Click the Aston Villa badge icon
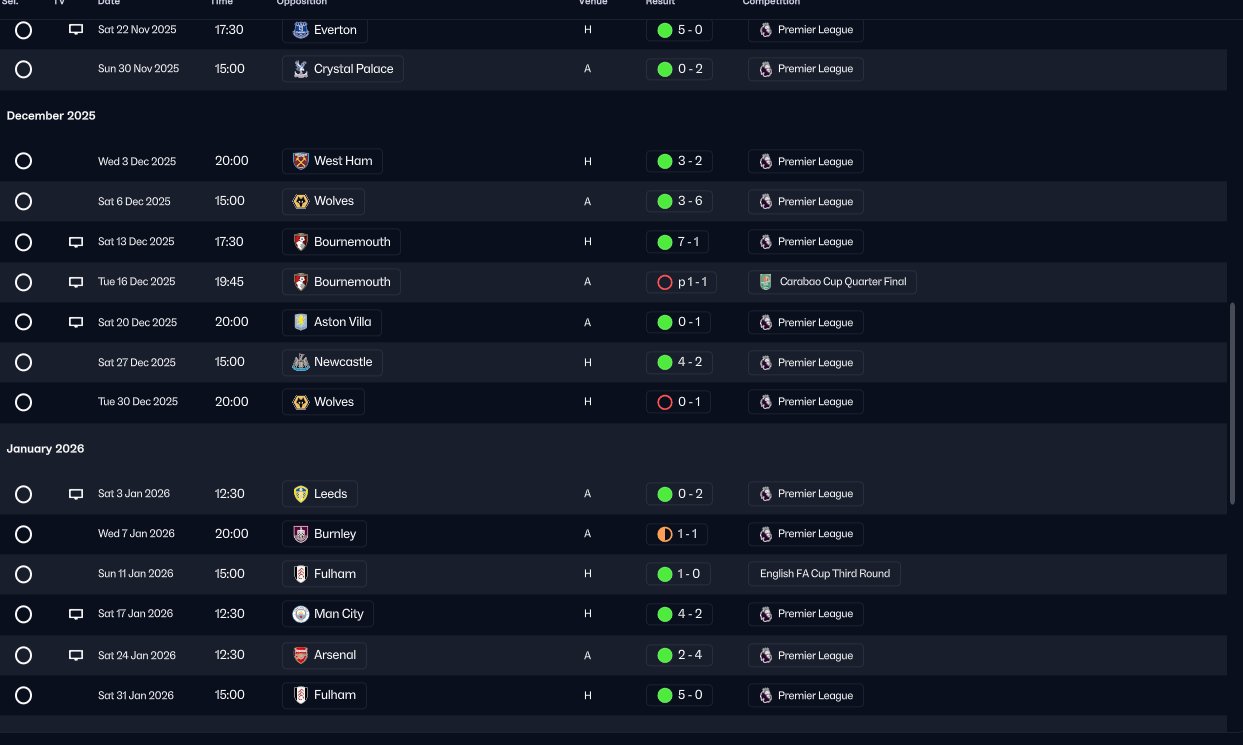Screen dimensions: 1243x745 pyautogui.click(x=301, y=322)
